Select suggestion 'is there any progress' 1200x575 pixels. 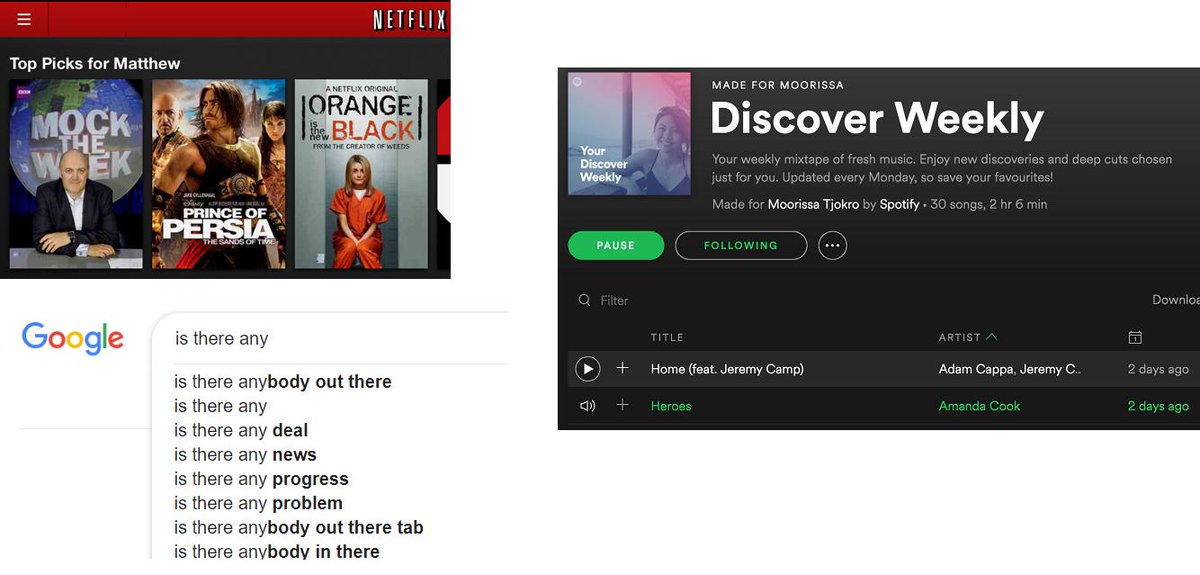[261, 479]
